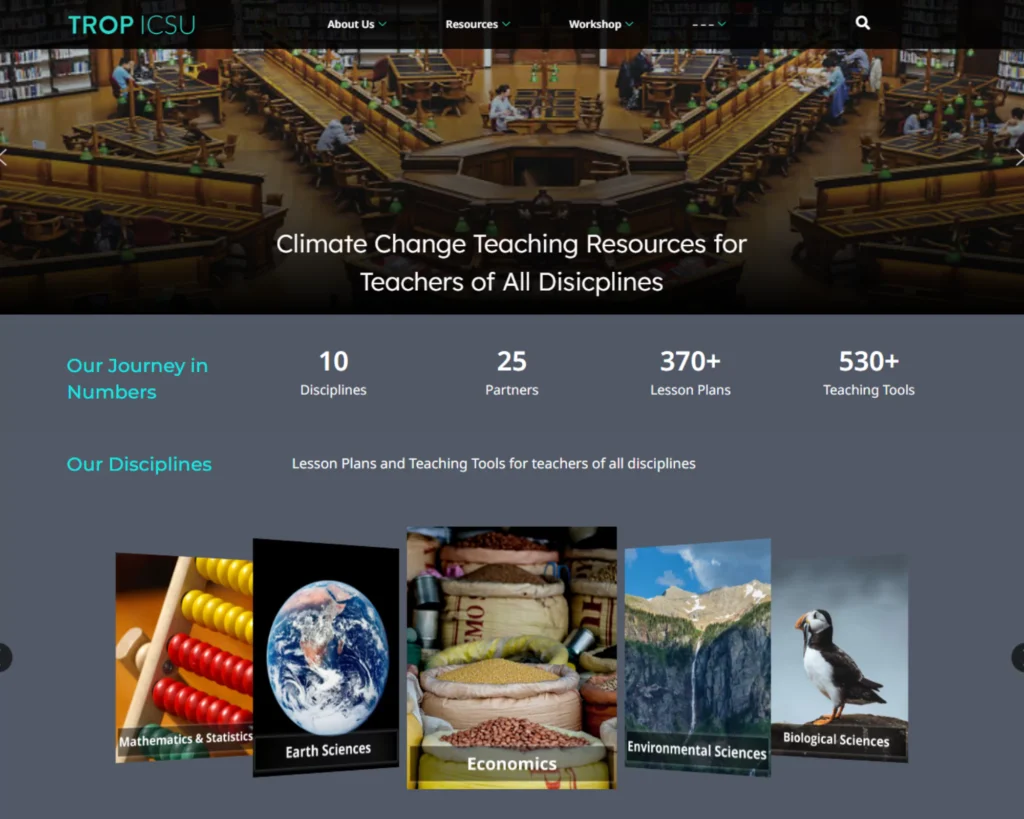Advance to next hero slide arrow
The height and width of the screenshot is (819, 1024).
(x=1019, y=157)
